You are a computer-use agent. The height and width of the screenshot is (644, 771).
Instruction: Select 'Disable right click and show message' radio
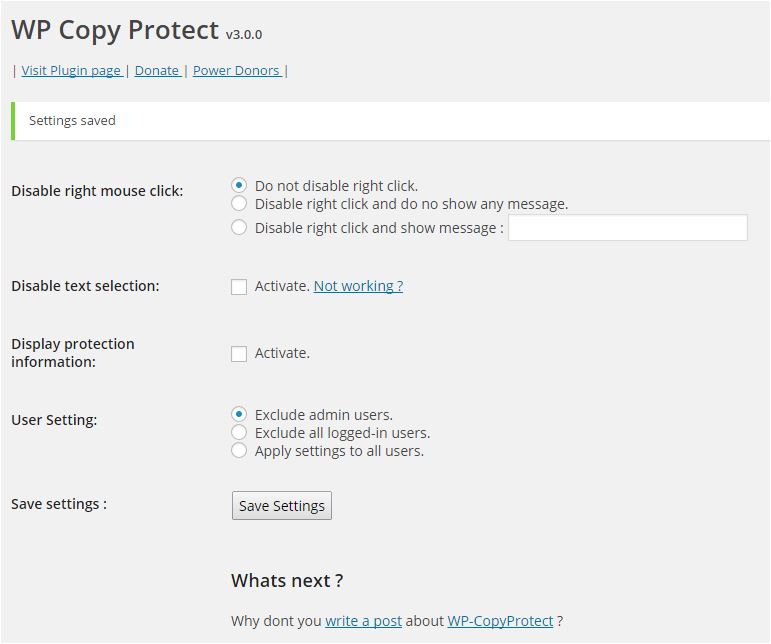coord(239,228)
